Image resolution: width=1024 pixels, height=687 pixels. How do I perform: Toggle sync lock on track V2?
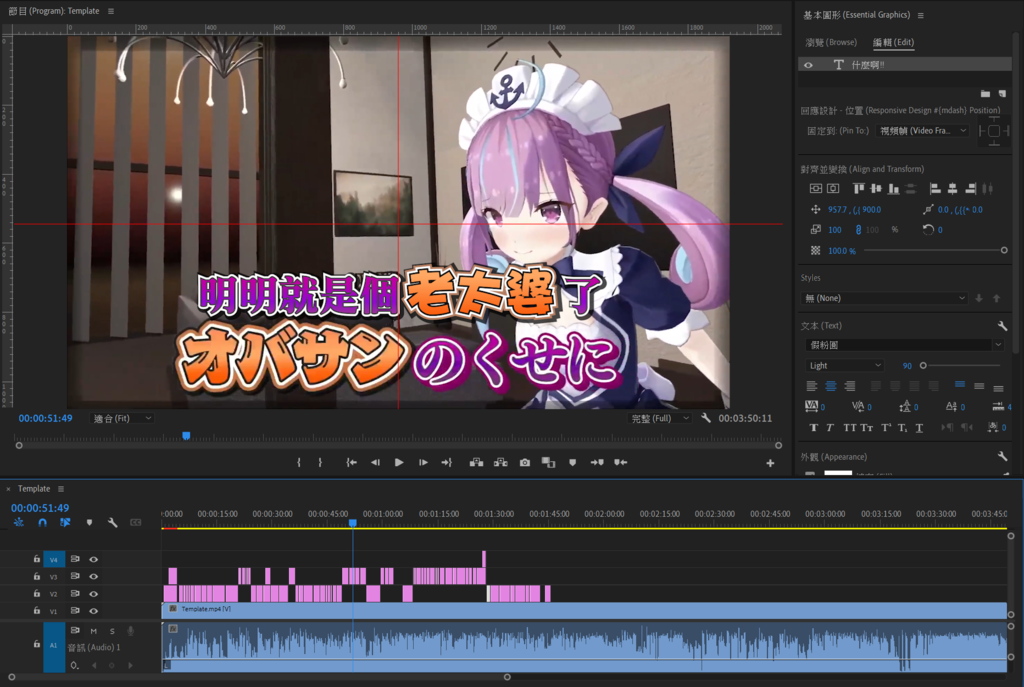75,594
